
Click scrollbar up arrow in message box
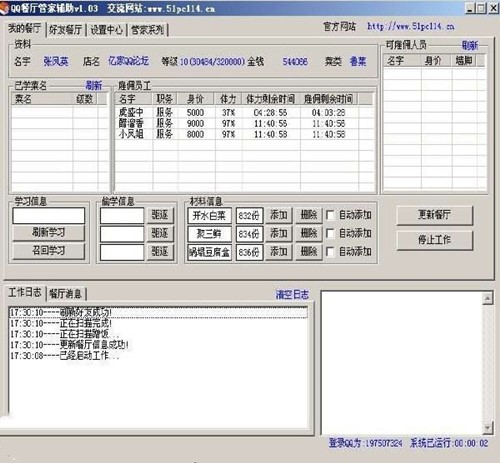[487, 298]
